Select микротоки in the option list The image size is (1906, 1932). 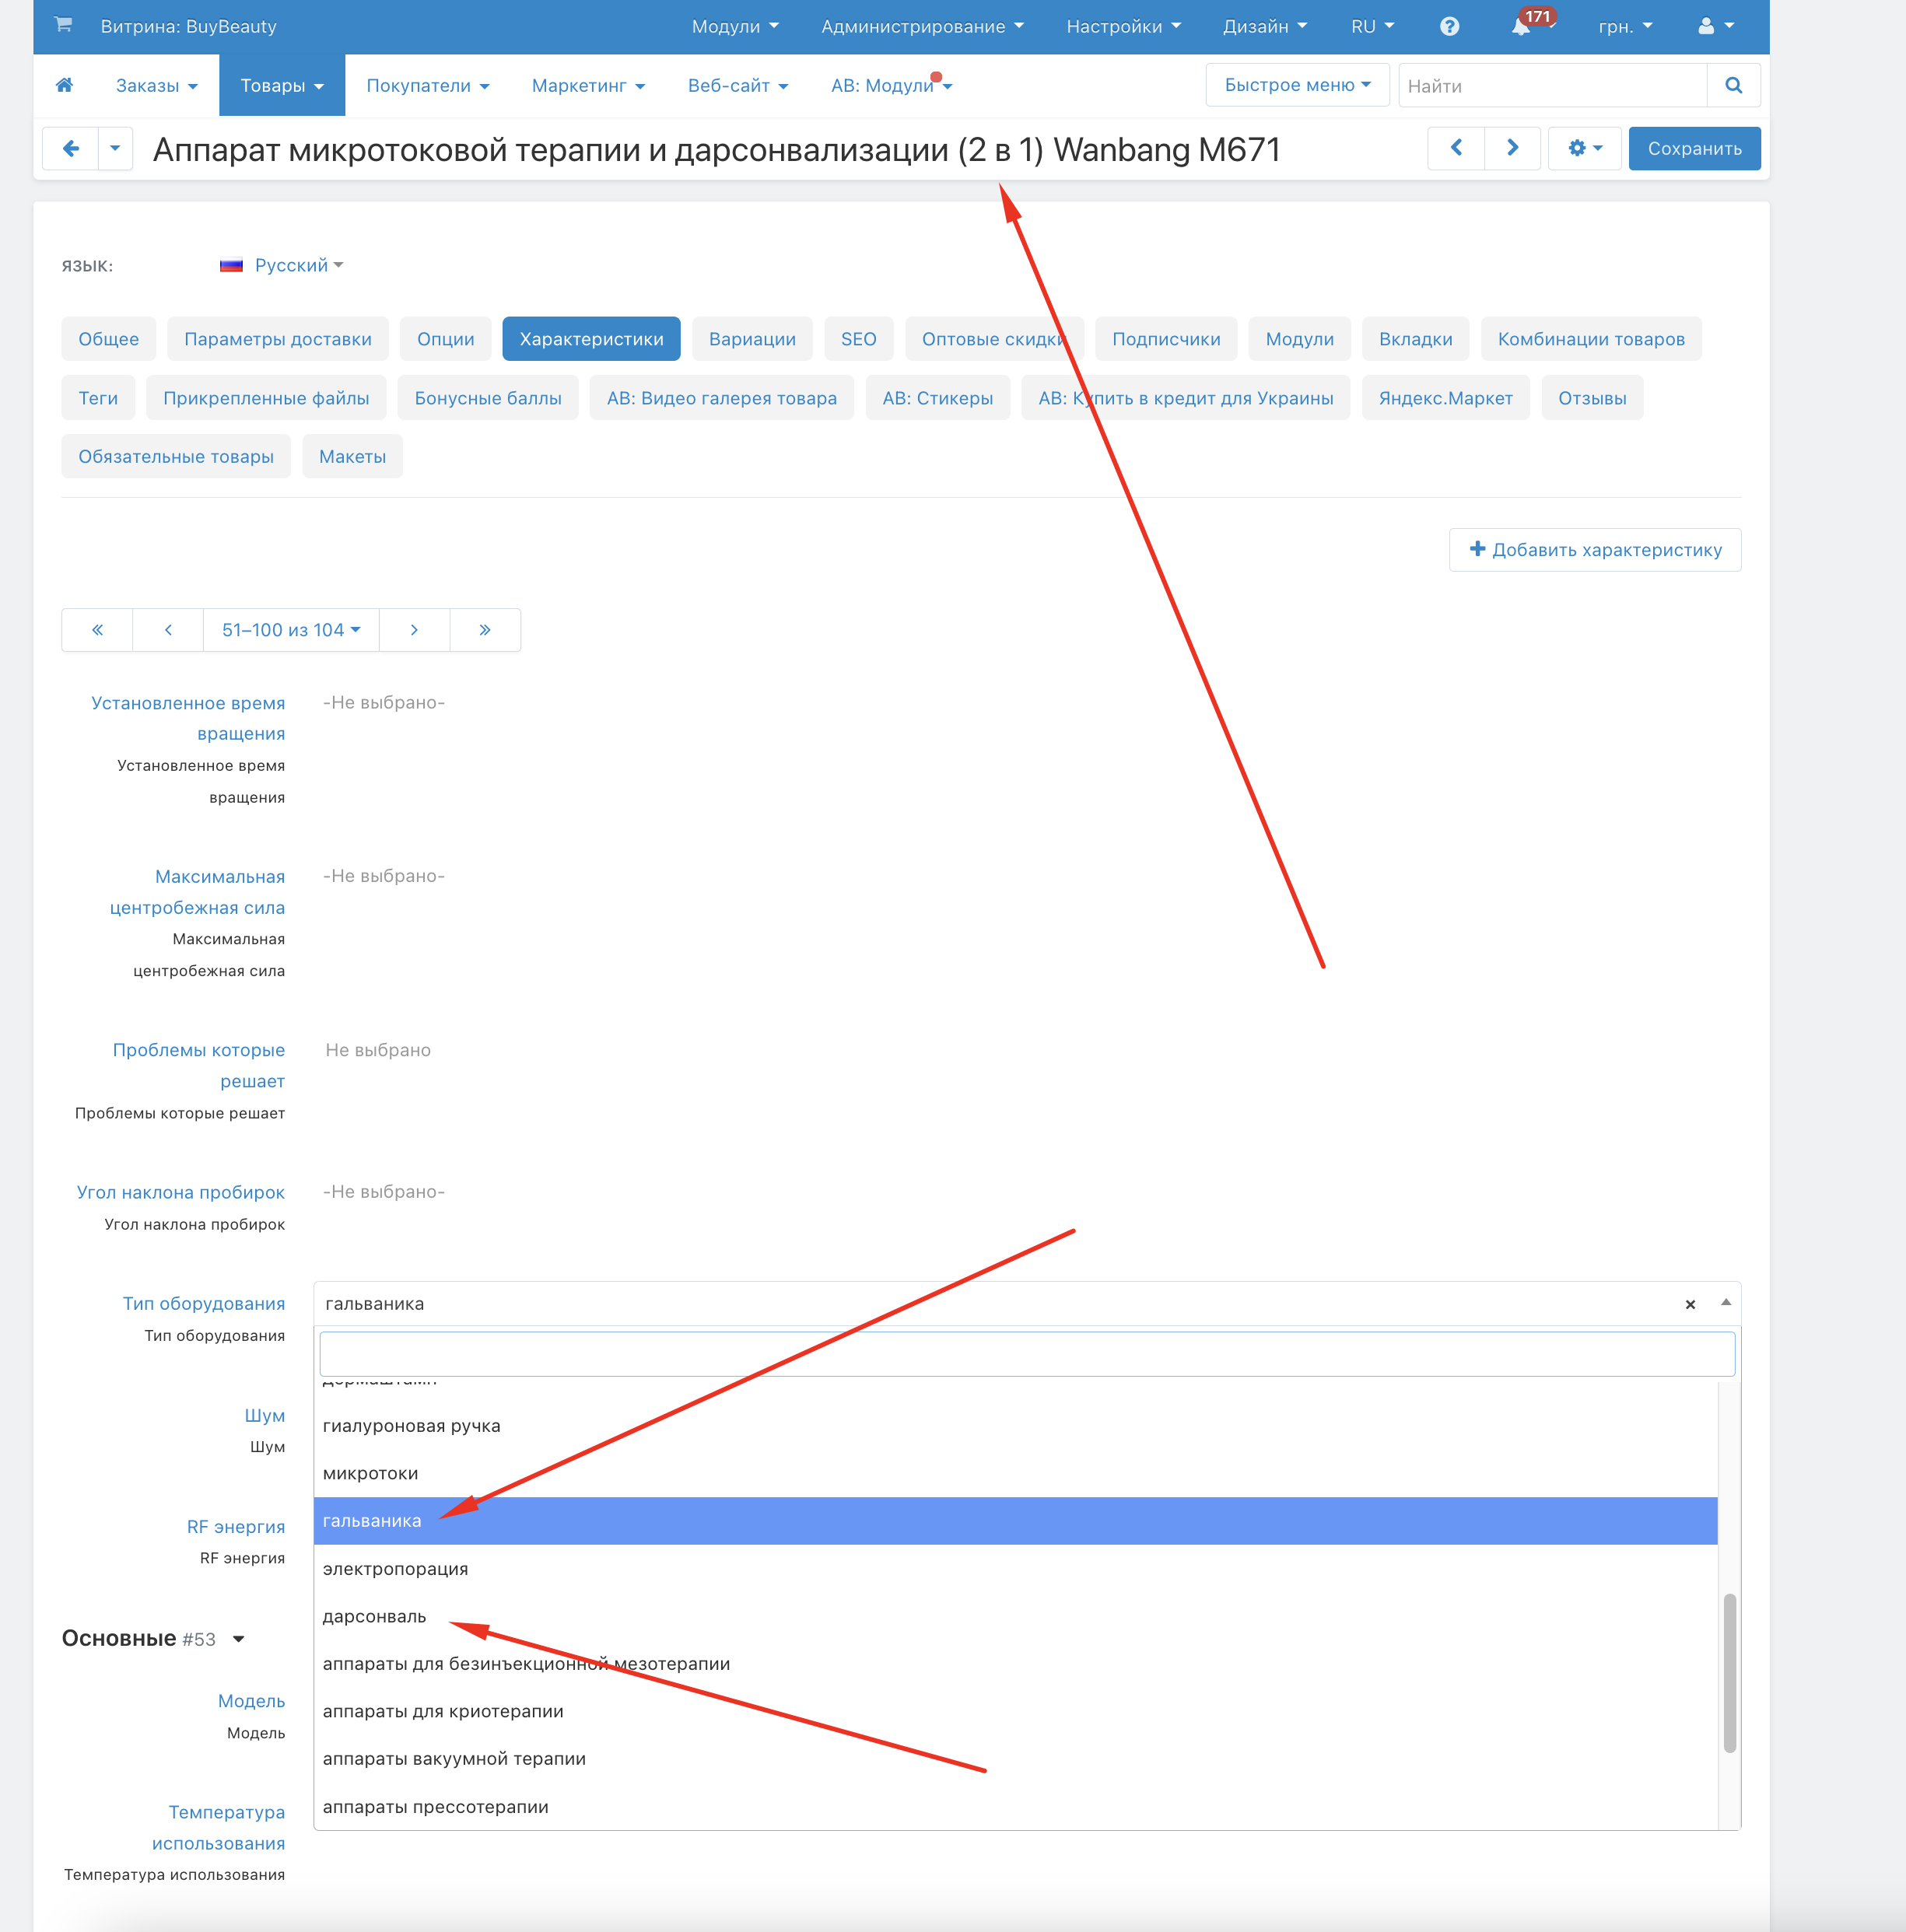(x=1015, y=1474)
